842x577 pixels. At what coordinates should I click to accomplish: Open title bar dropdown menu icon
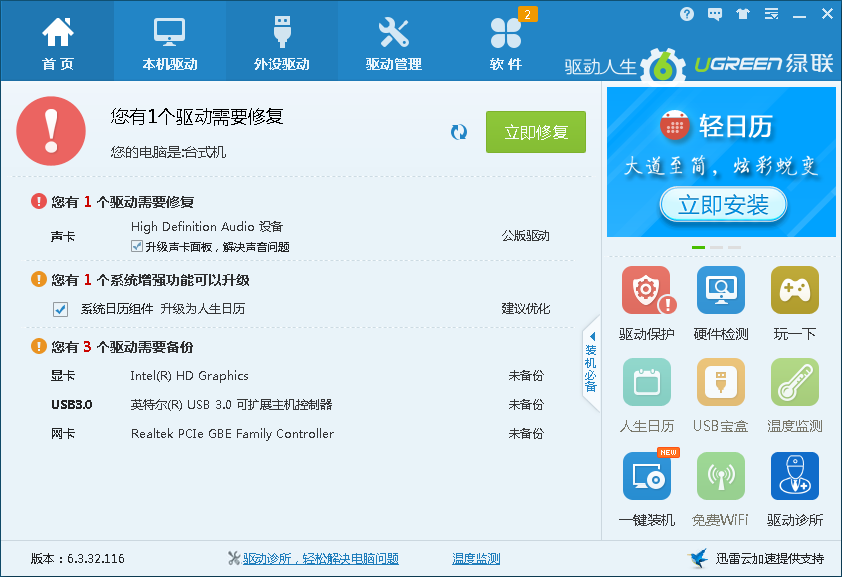[771, 14]
